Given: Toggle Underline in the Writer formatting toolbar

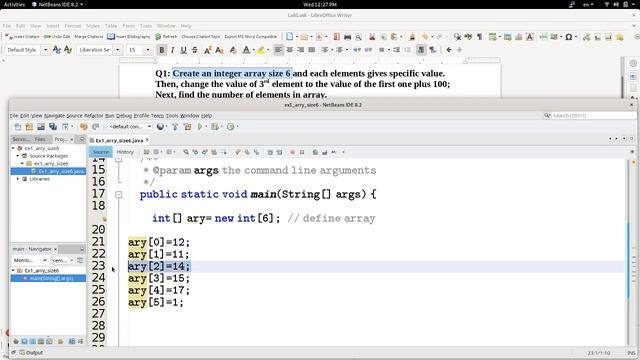Looking at the screenshot, I should (x=183, y=50).
